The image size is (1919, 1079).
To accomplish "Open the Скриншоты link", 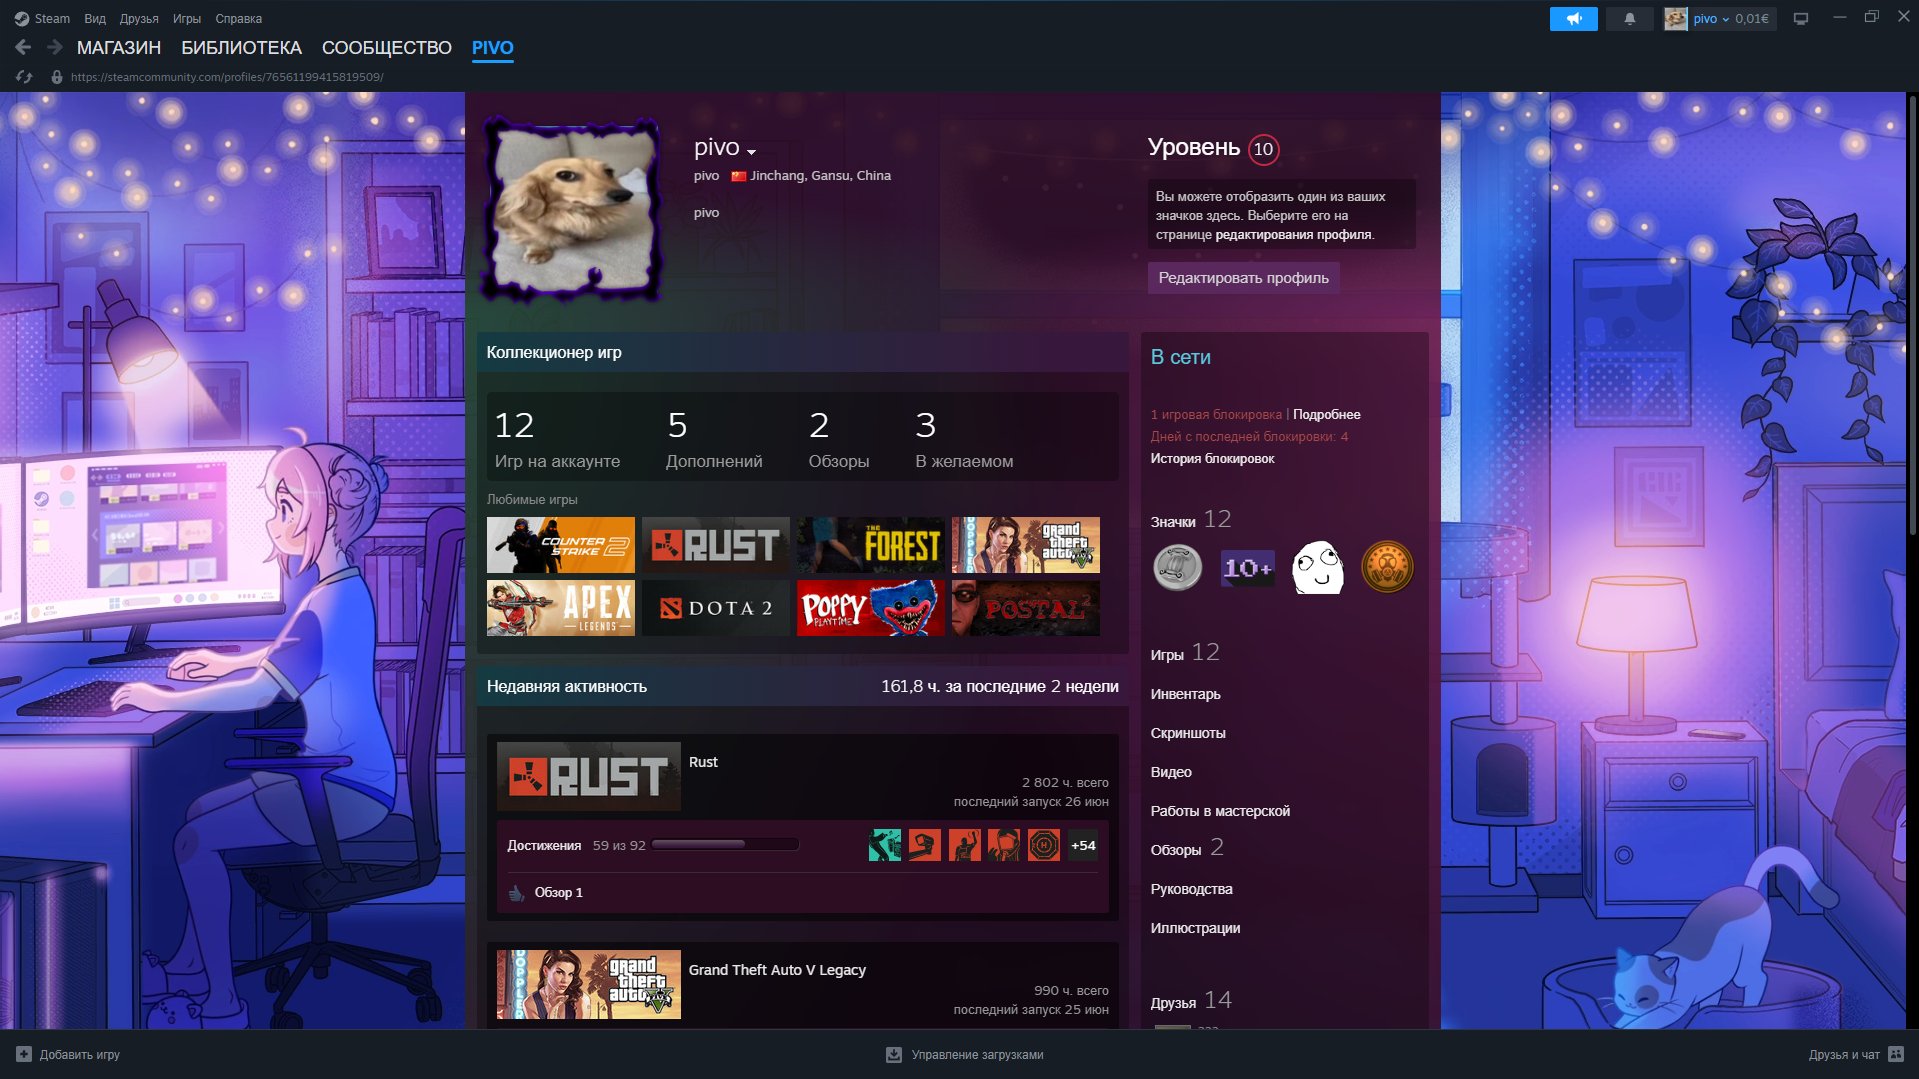I will [x=1188, y=733].
